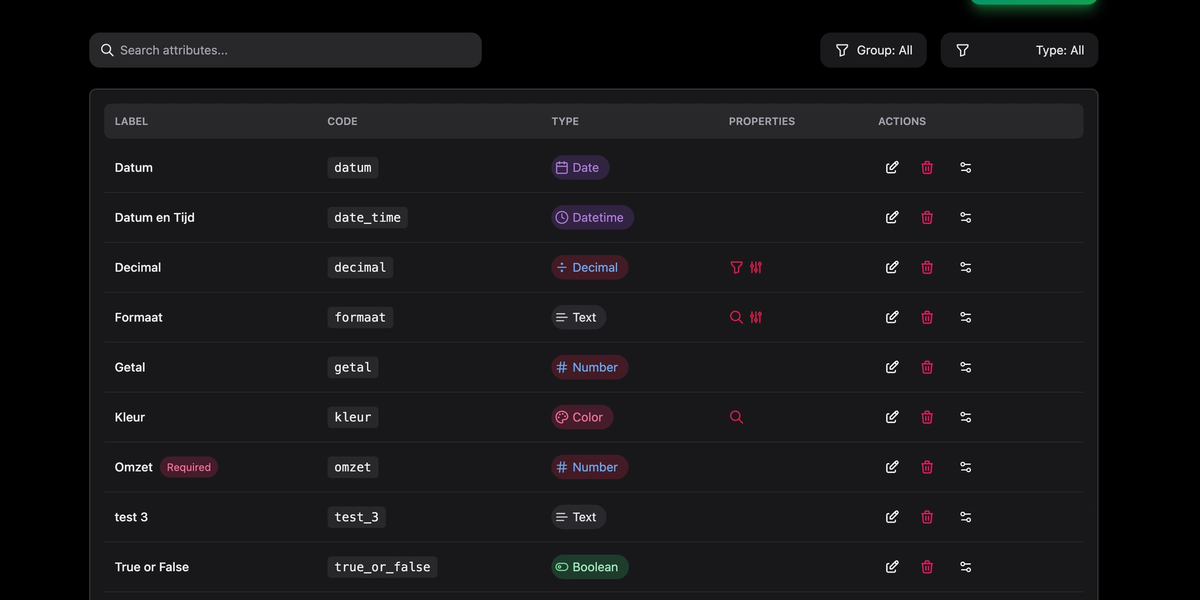Image resolution: width=1200 pixels, height=600 pixels.
Task: Click the date_time code chip
Action: pos(367,218)
